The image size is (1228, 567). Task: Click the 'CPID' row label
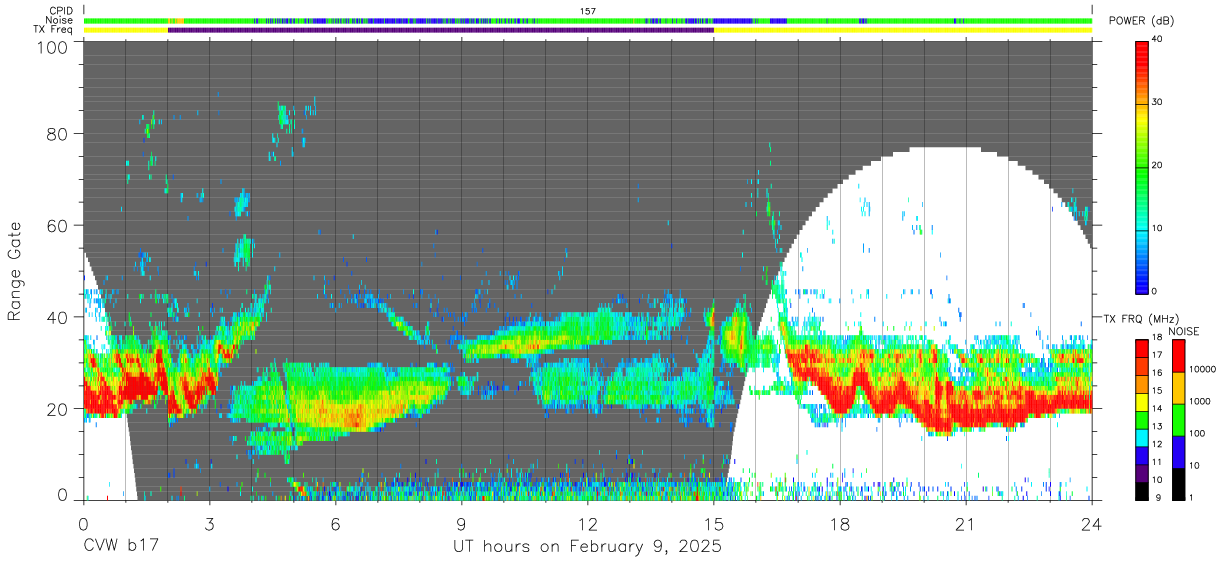click(60, 10)
